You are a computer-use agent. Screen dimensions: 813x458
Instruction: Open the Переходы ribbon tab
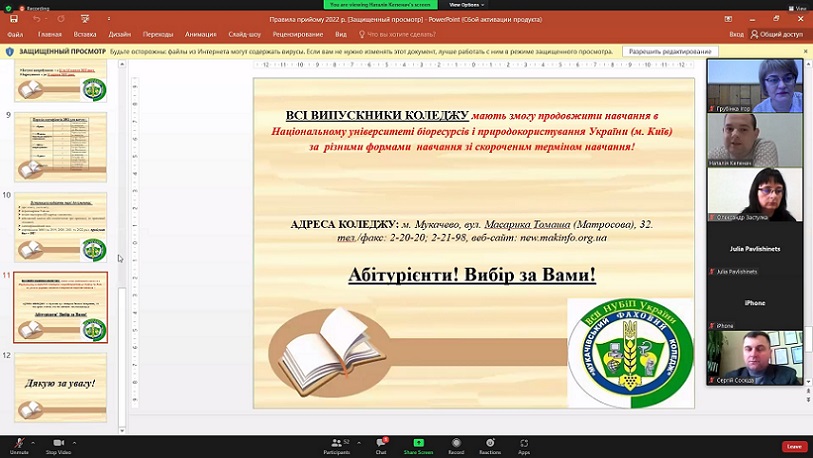tap(158, 34)
